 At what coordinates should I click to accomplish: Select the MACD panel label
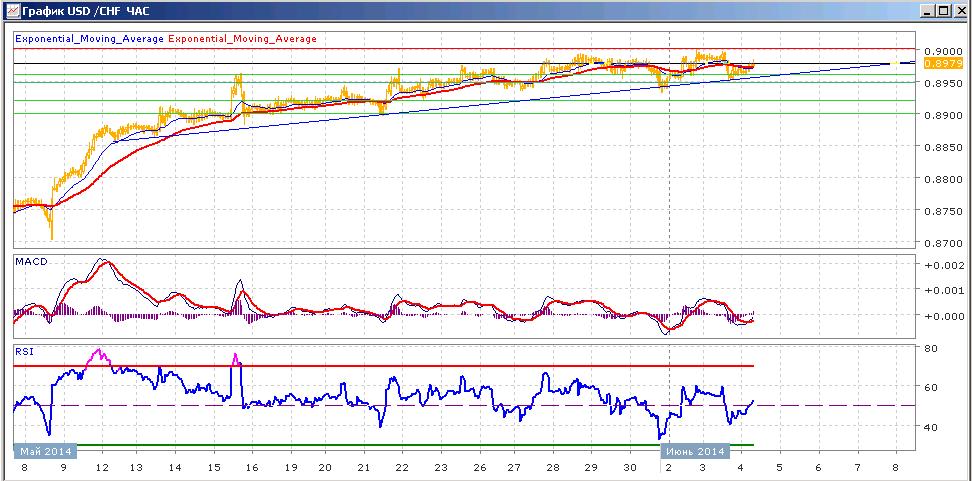coord(32,262)
